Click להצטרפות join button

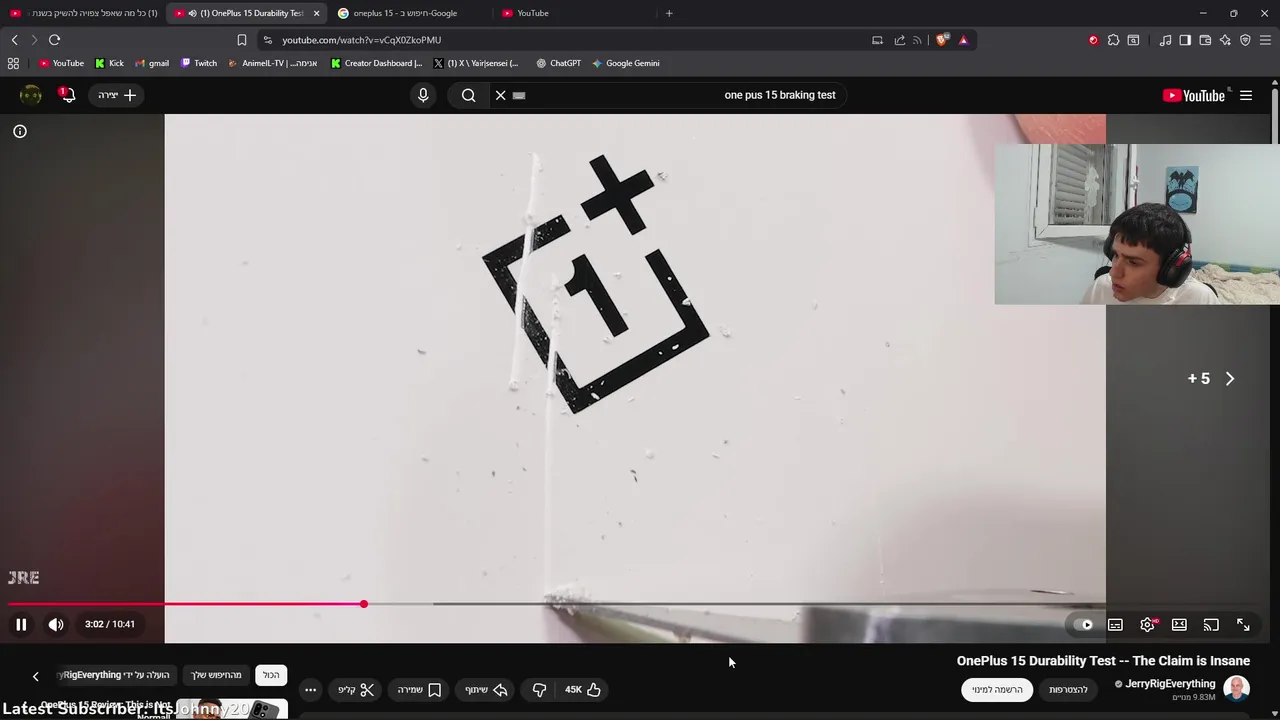pos(1068,690)
